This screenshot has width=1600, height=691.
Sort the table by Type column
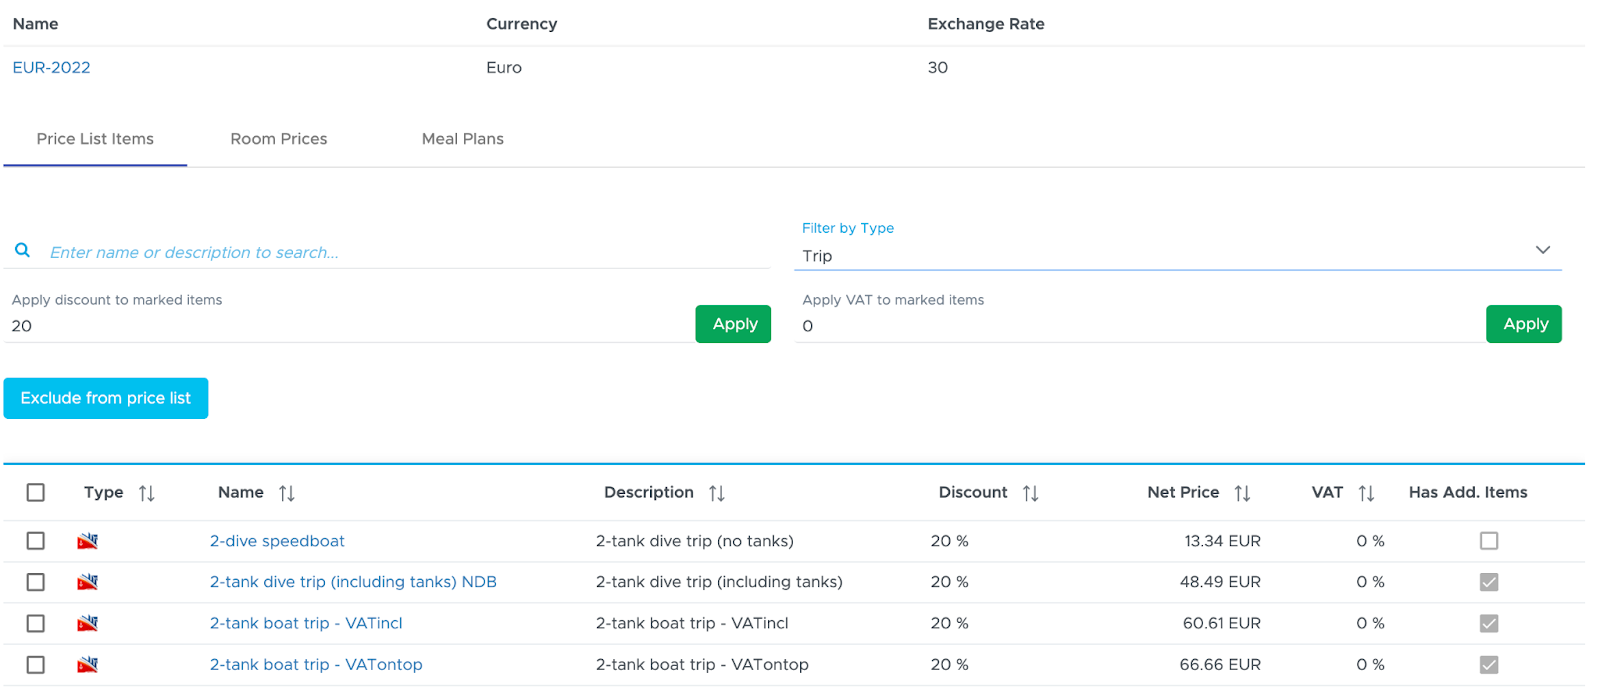[147, 493]
